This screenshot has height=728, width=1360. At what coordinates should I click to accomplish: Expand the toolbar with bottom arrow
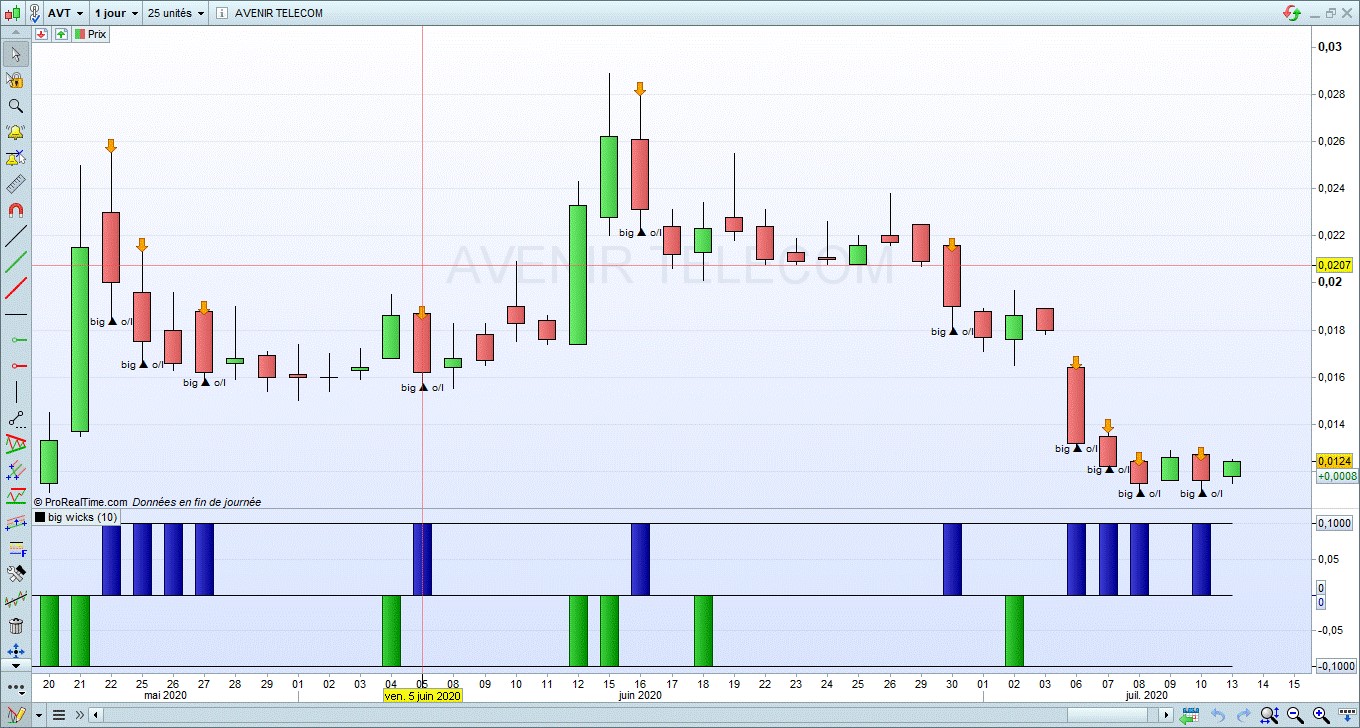click(x=15, y=665)
